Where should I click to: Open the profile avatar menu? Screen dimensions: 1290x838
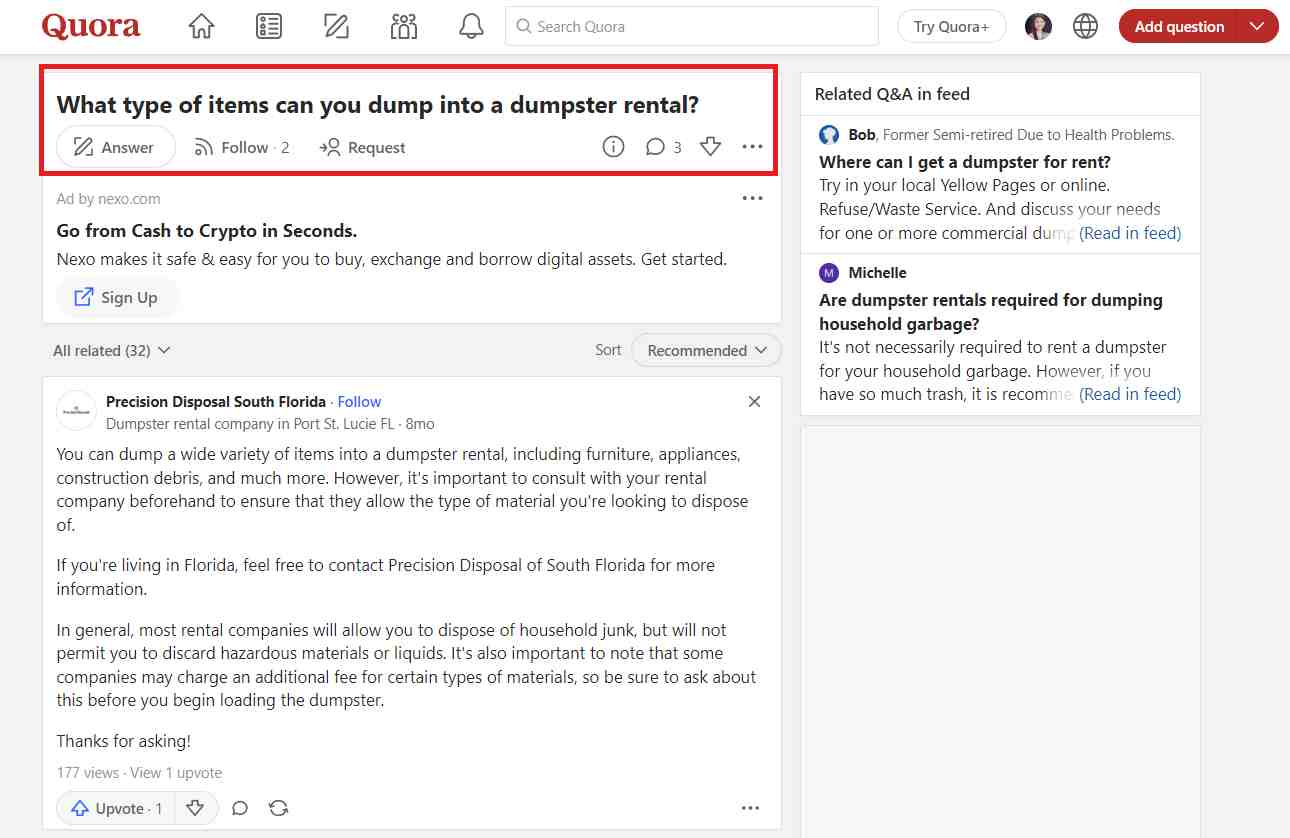tap(1038, 27)
